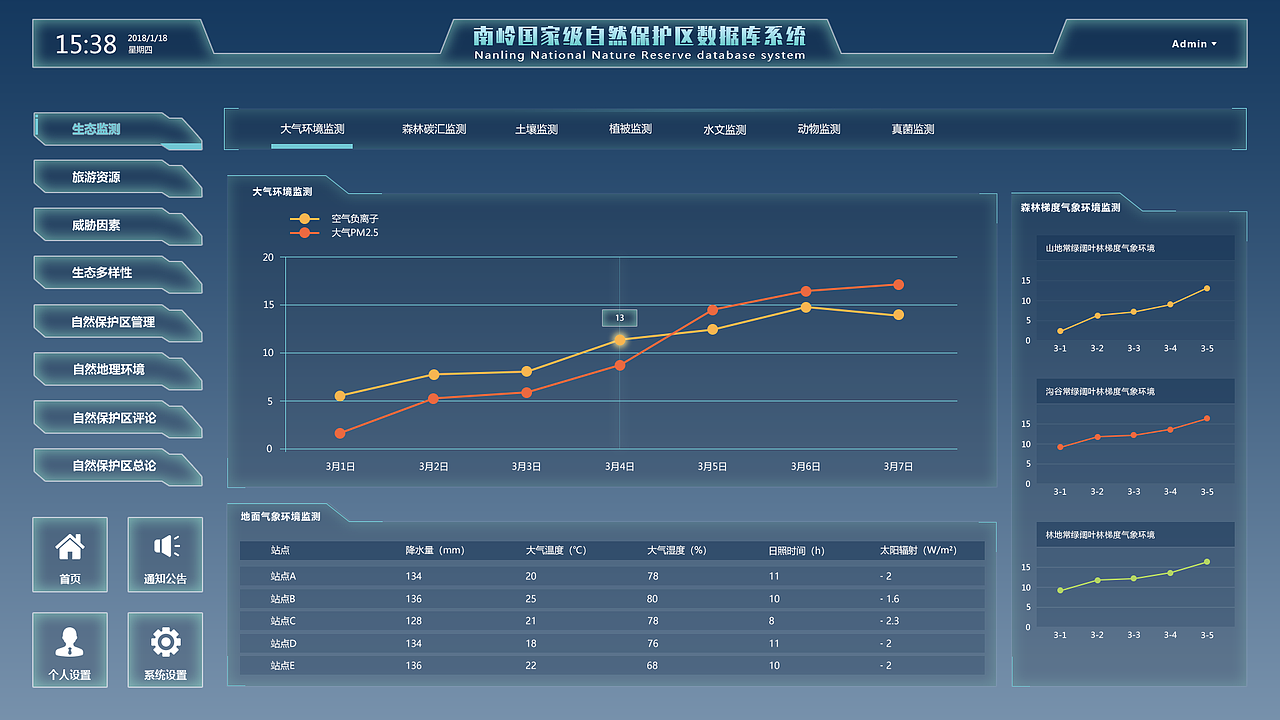Select the 水文监测 tab
Viewport: 1280px width, 720px height.
coord(726,128)
